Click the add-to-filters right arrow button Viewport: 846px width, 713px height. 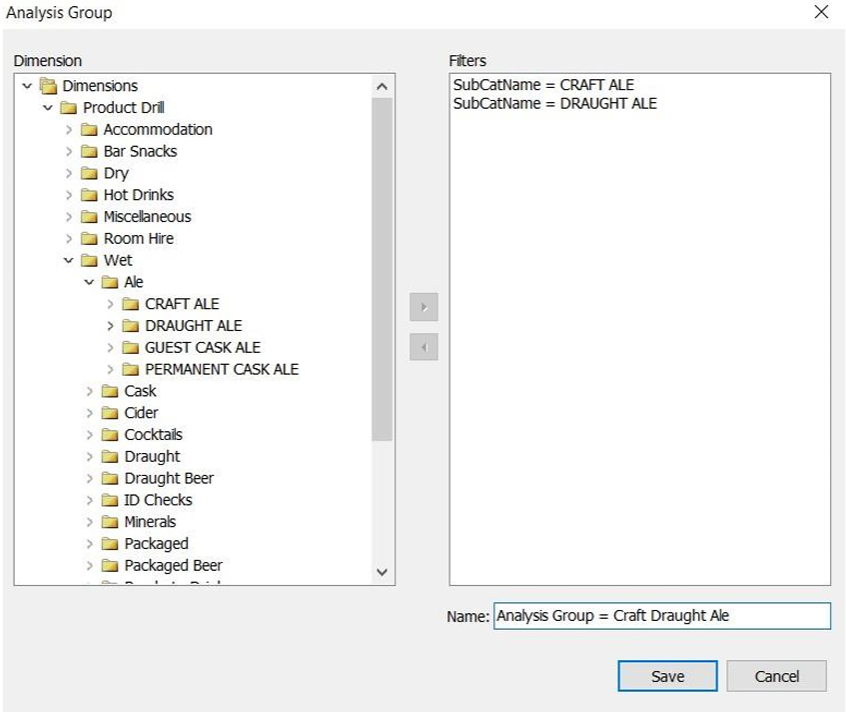coord(424,307)
